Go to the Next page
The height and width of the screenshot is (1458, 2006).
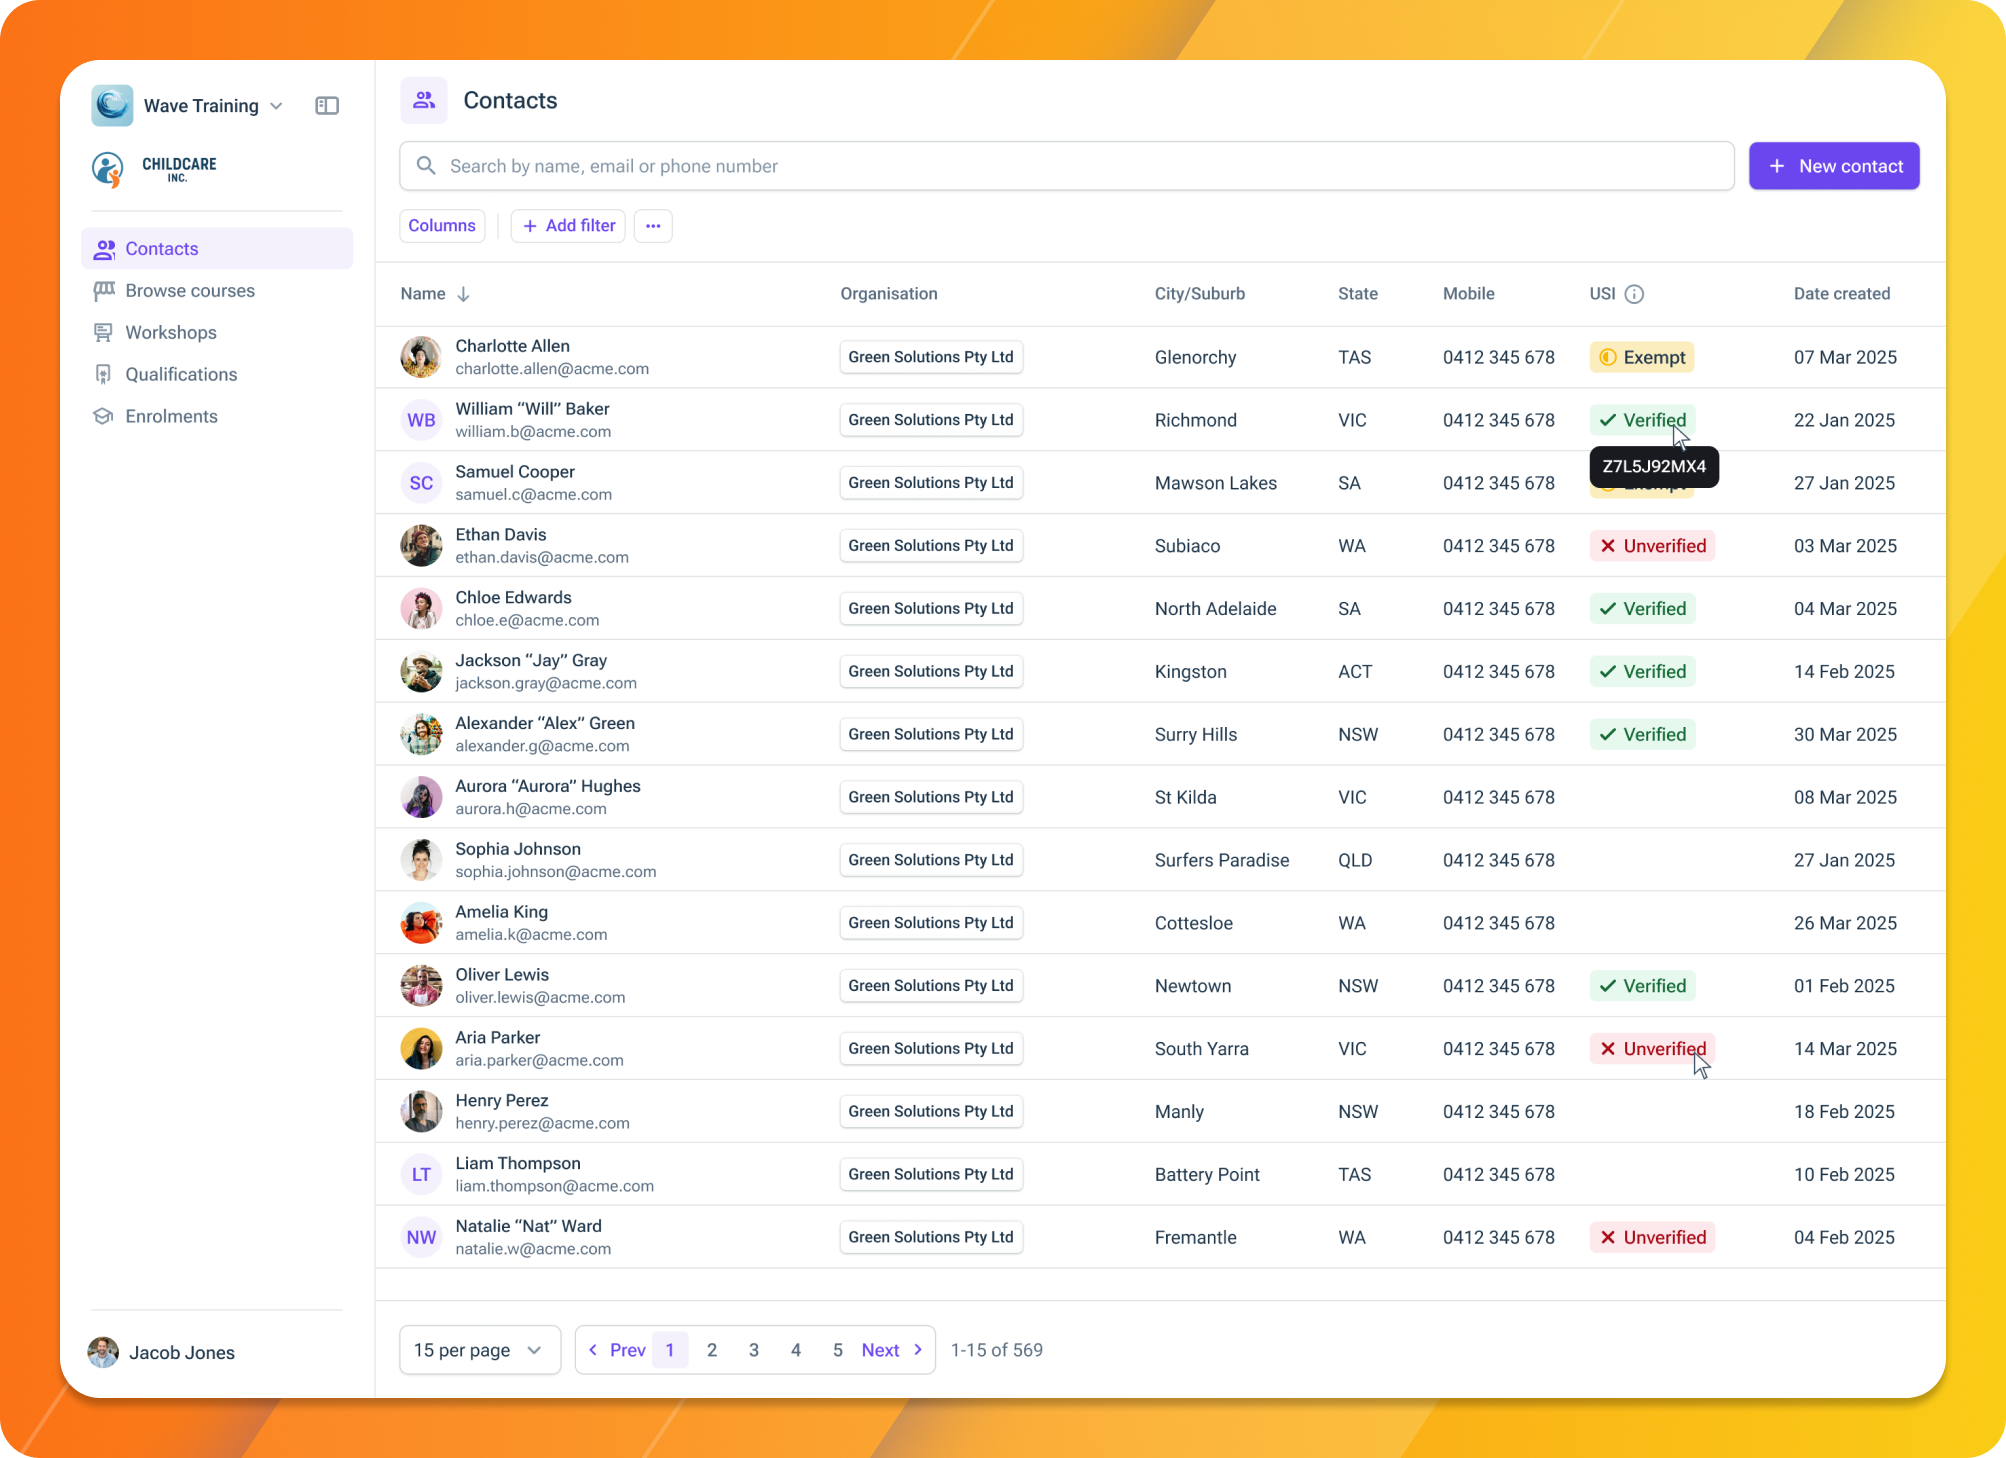pyautogui.click(x=892, y=1350)
